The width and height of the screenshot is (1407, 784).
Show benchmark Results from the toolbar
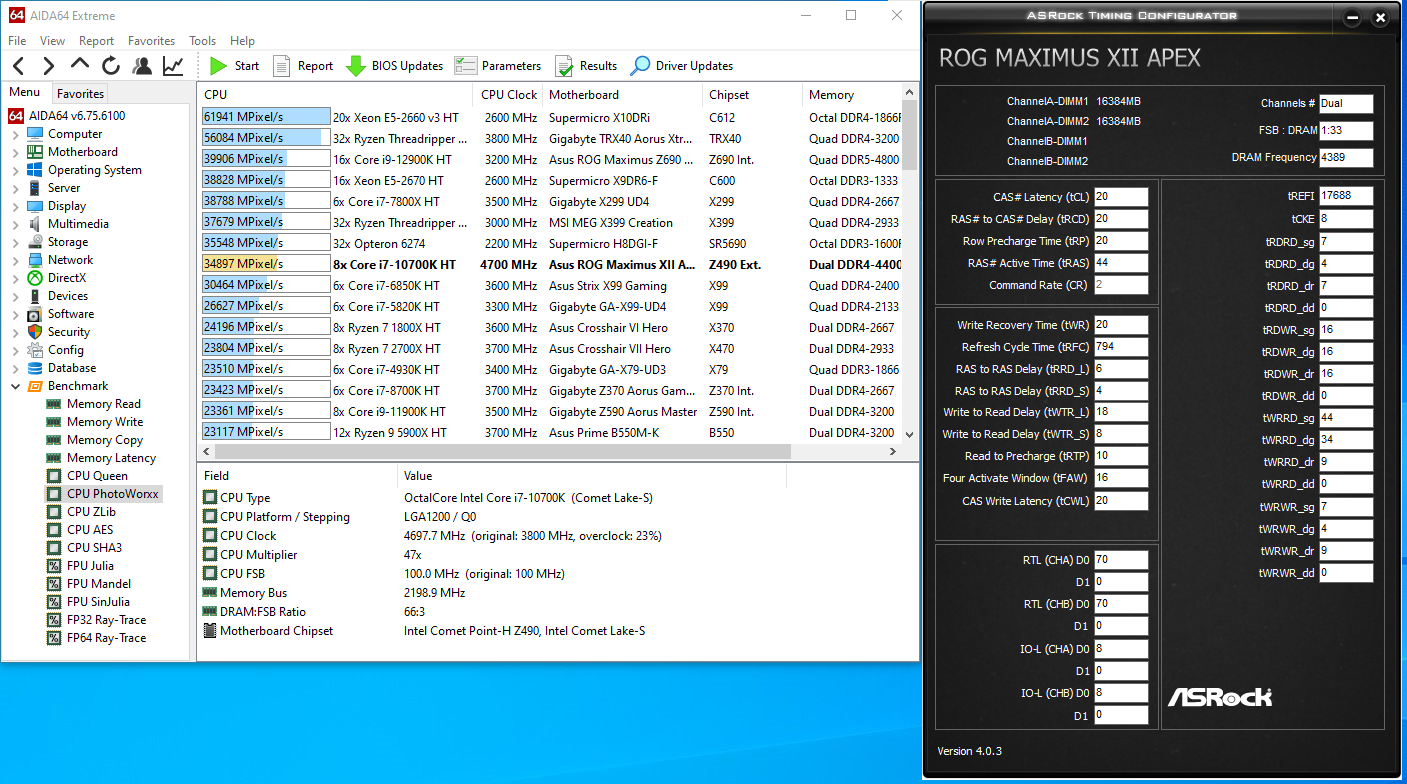click(586, 66)
